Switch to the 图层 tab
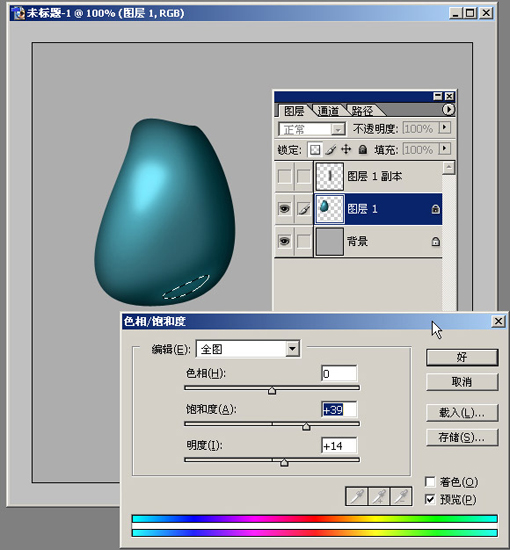This screenshot has width=510, height=550. [x=294, y=111]
